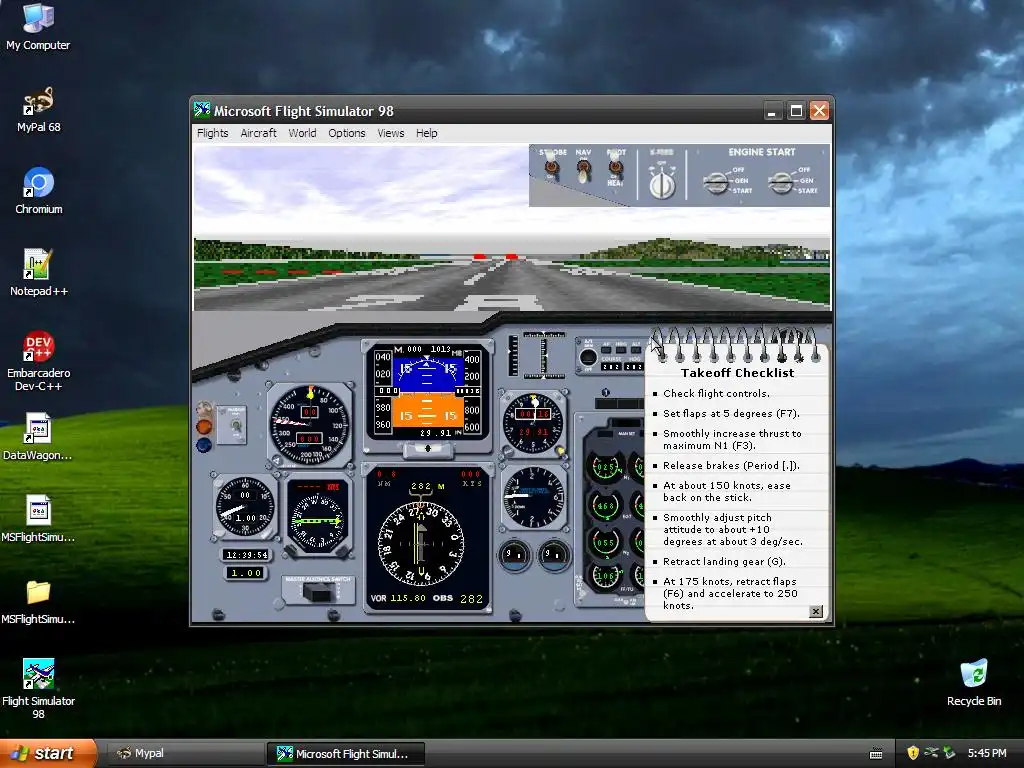Viewport: 1024px width, 768px height.
Task: Select the Notepad++ desktop icon
Action: click(39, 273)
